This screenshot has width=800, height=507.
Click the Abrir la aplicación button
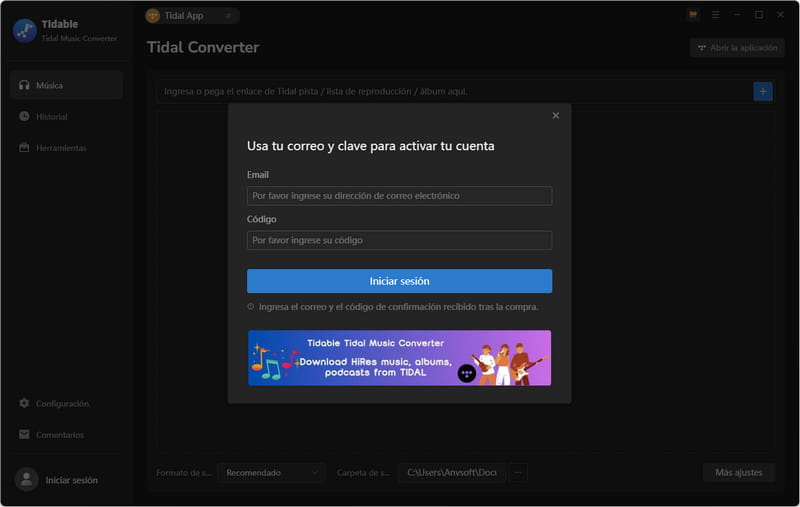click(x=737, y=48)
